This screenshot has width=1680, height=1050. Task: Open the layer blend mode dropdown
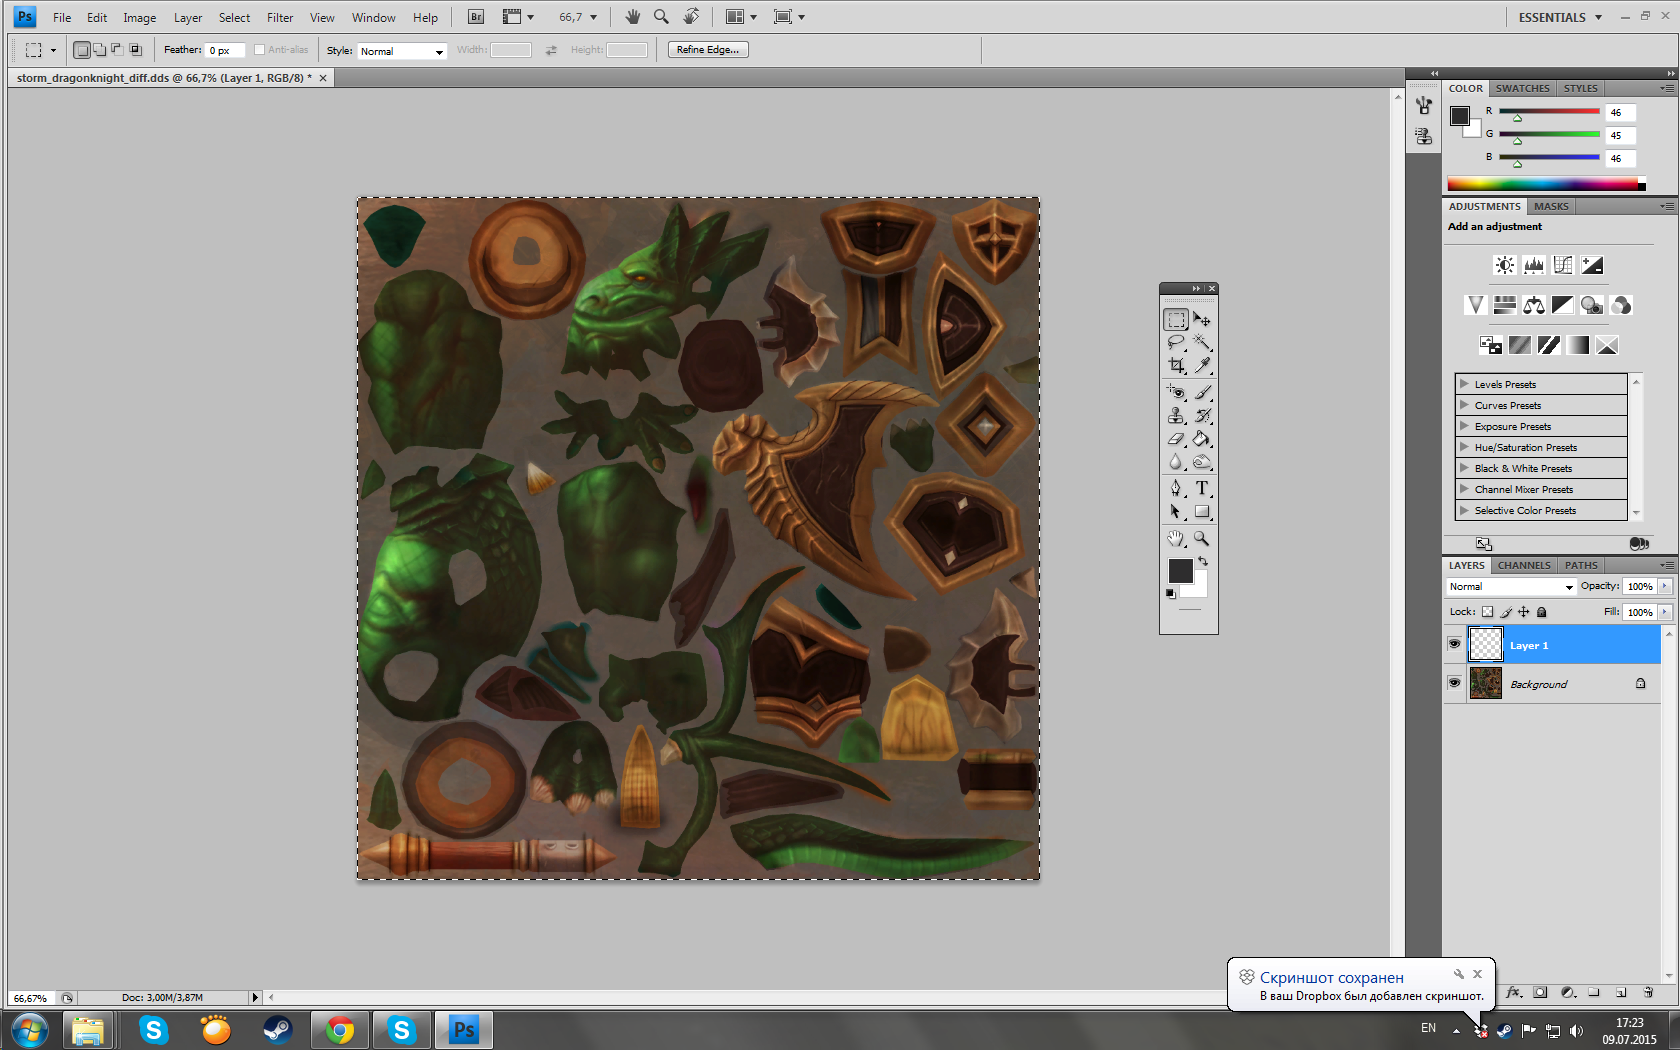click(x=1511, y=587)
